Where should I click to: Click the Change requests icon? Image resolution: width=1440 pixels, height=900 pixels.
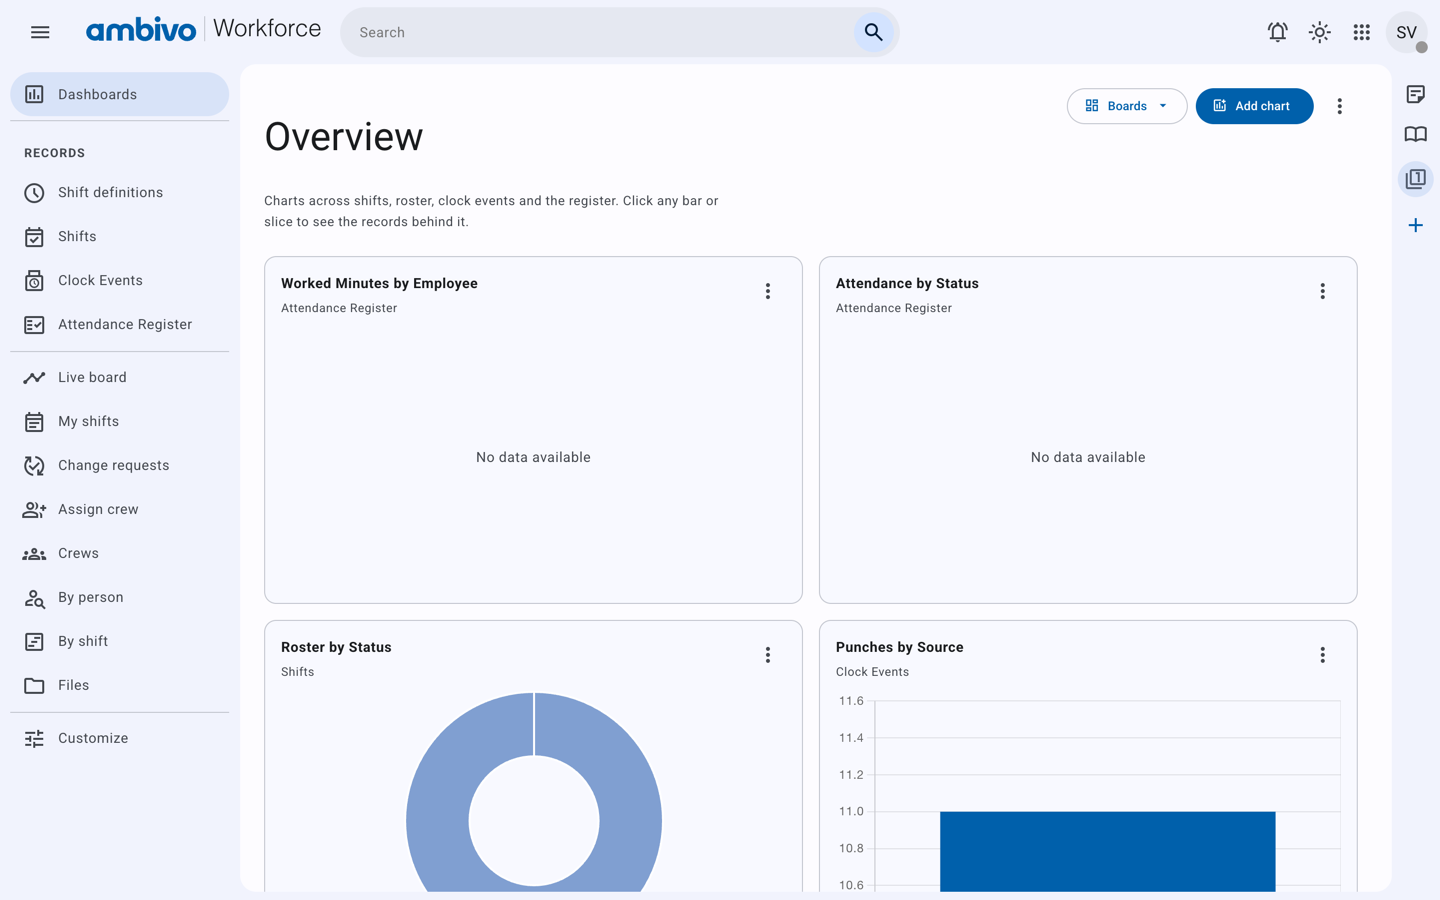(x=34, y=465)
